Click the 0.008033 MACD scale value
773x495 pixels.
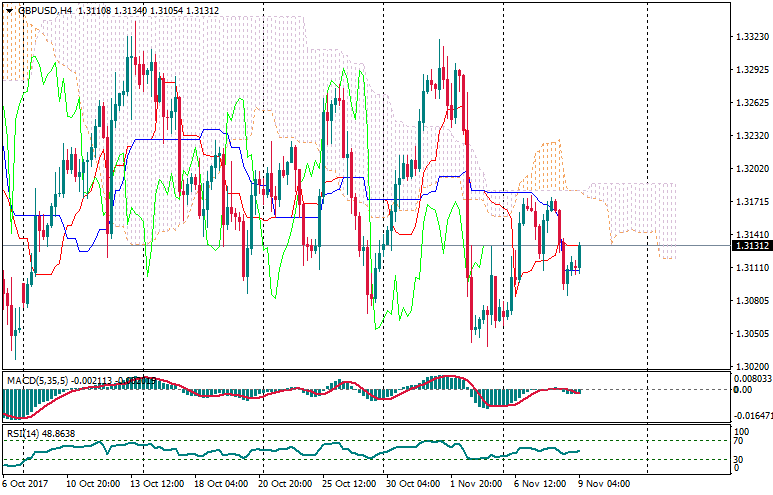pyautogui.click(x=752, y=379)
